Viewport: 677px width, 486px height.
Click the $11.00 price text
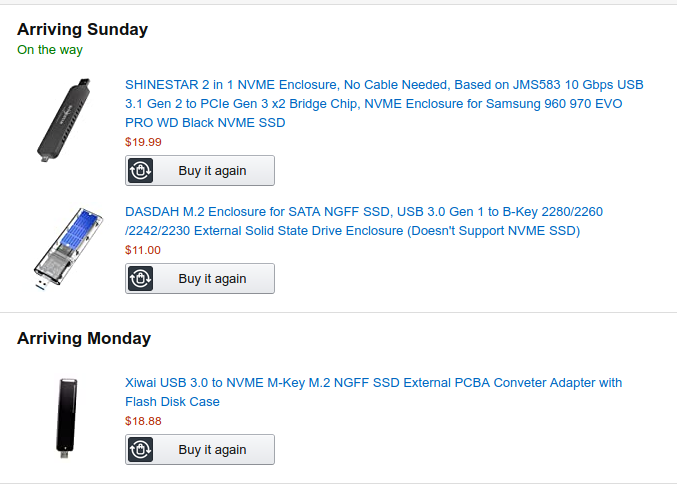(142, 250)
